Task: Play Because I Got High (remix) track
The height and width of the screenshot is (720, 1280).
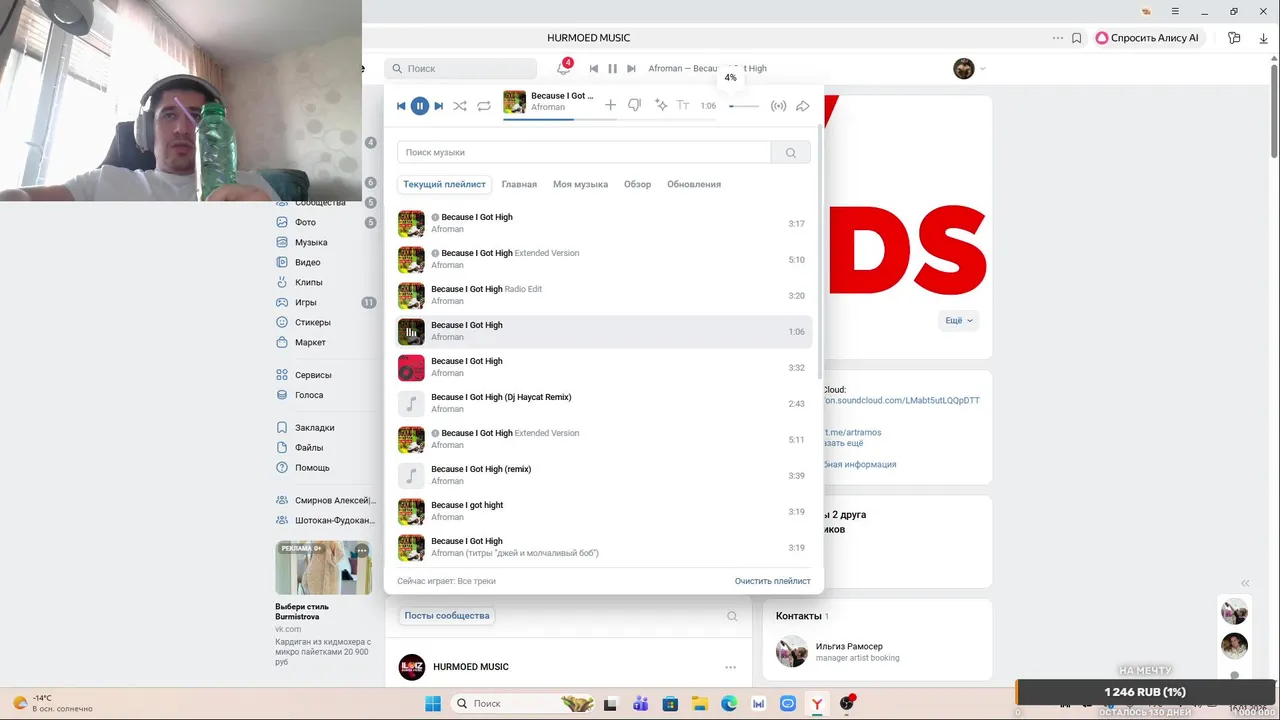Action: click(x=604, y=475)
